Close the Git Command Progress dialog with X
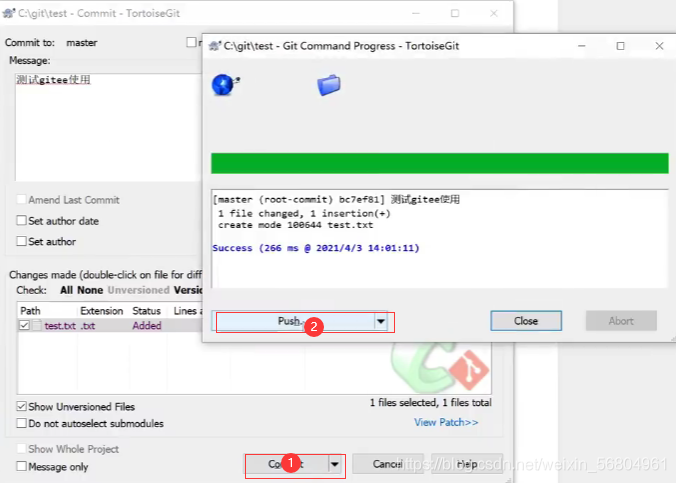Viewport: 676px width, 483px height. tap(659, 46)
